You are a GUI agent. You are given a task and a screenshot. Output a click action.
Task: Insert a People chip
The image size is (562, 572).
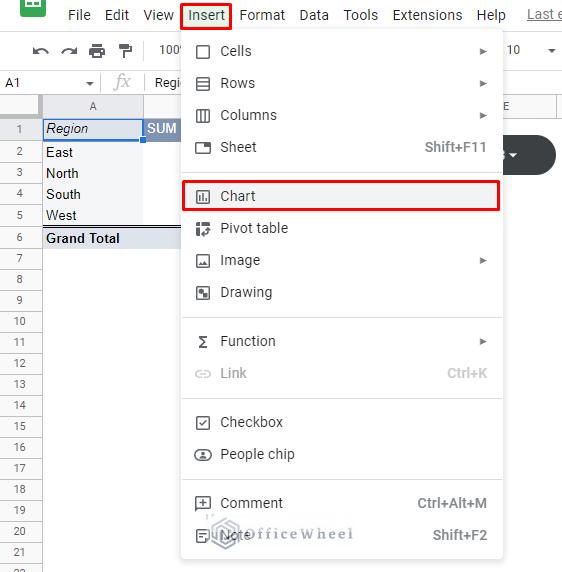point(342,455)
